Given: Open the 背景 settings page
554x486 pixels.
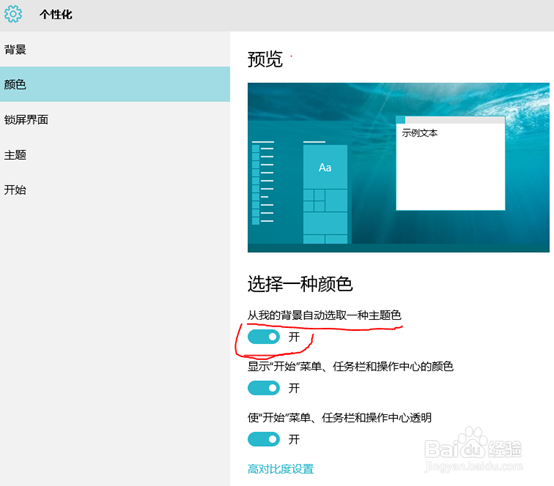Looking at the screenshot, I should (x=115, y=49).
